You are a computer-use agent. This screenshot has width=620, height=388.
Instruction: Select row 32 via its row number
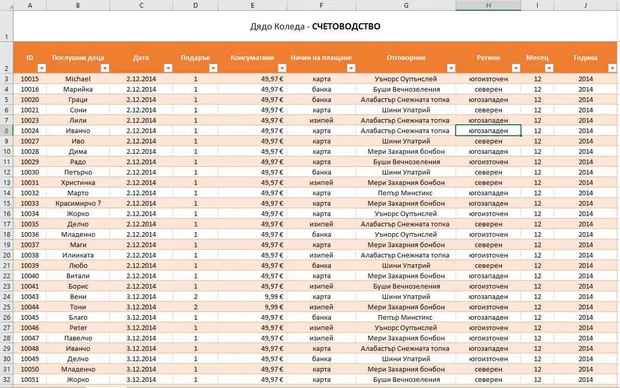[7, 379]
